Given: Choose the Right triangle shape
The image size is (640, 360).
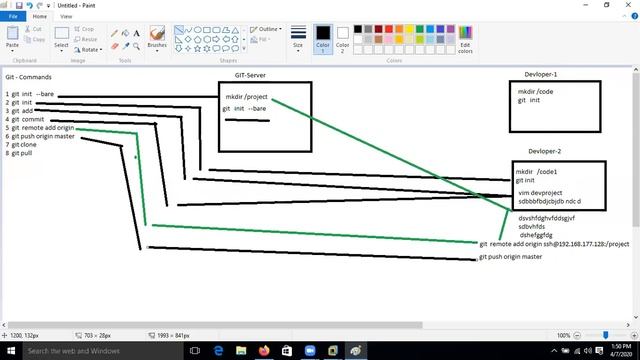Looking at the screenshot, I should coord(179,40).
